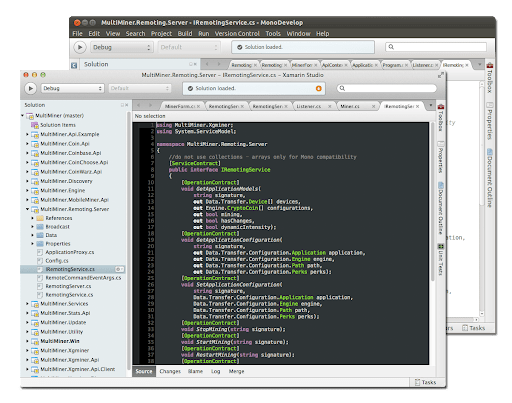Open the Debug configuration dropdown in Xamarin
Viewport: 512px width, 403px height.
72,88
